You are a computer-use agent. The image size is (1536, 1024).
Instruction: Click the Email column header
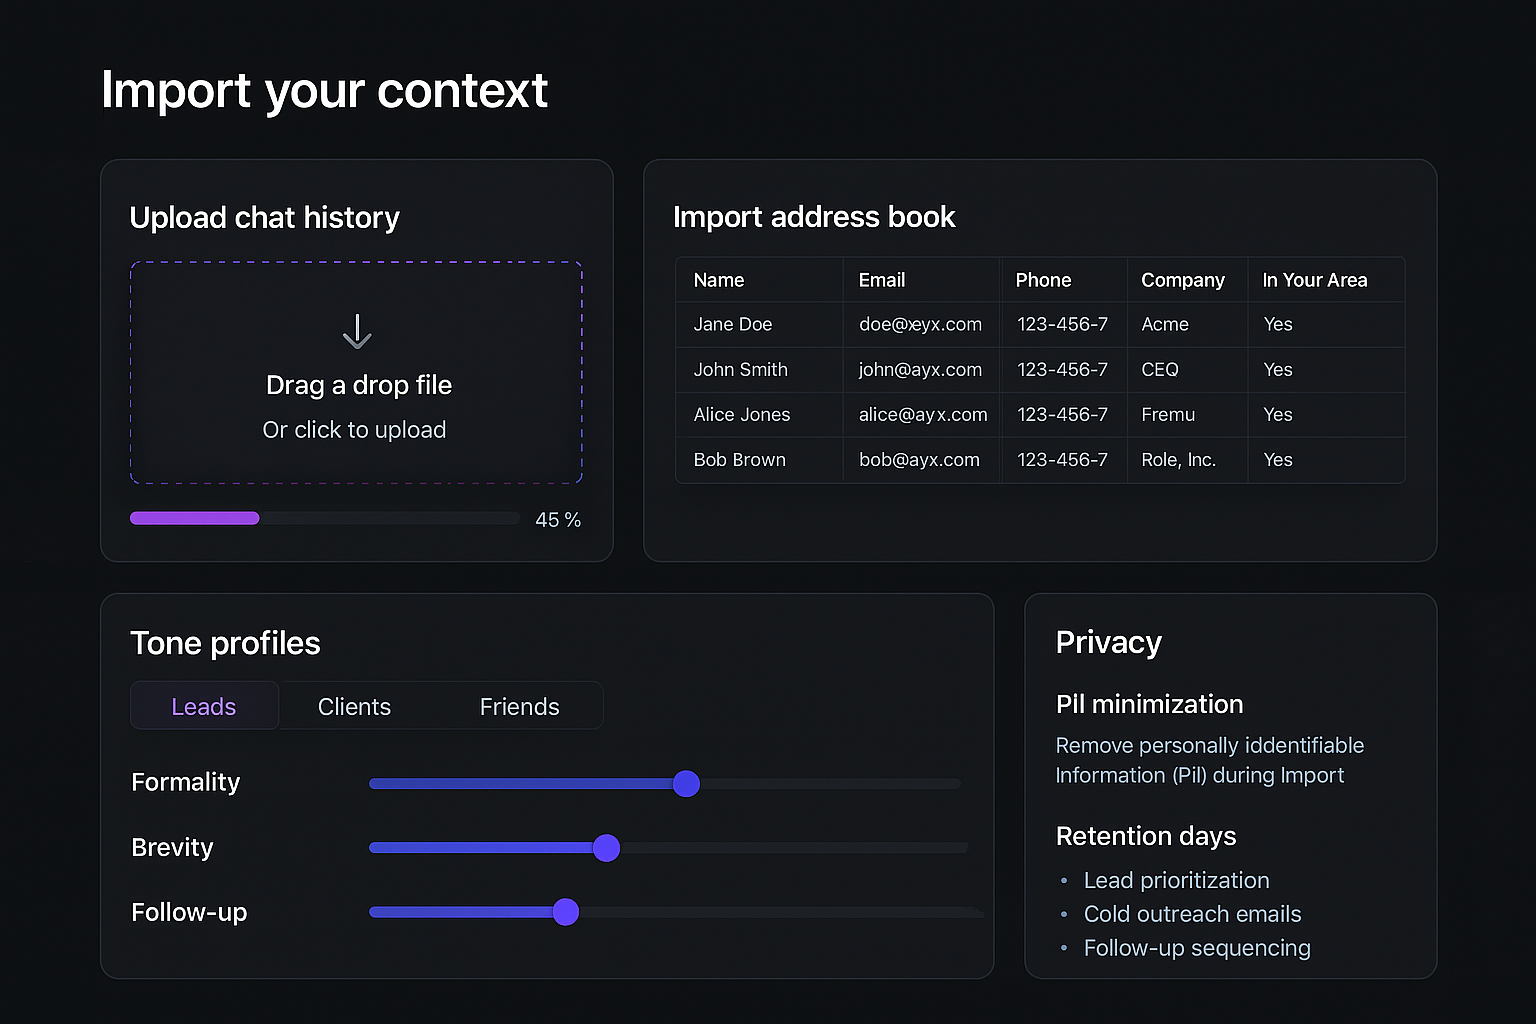(881, 280)
